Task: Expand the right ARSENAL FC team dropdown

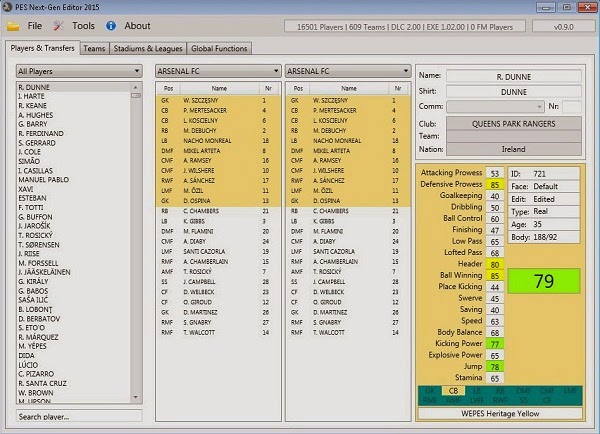Action: tap(348, 71)
